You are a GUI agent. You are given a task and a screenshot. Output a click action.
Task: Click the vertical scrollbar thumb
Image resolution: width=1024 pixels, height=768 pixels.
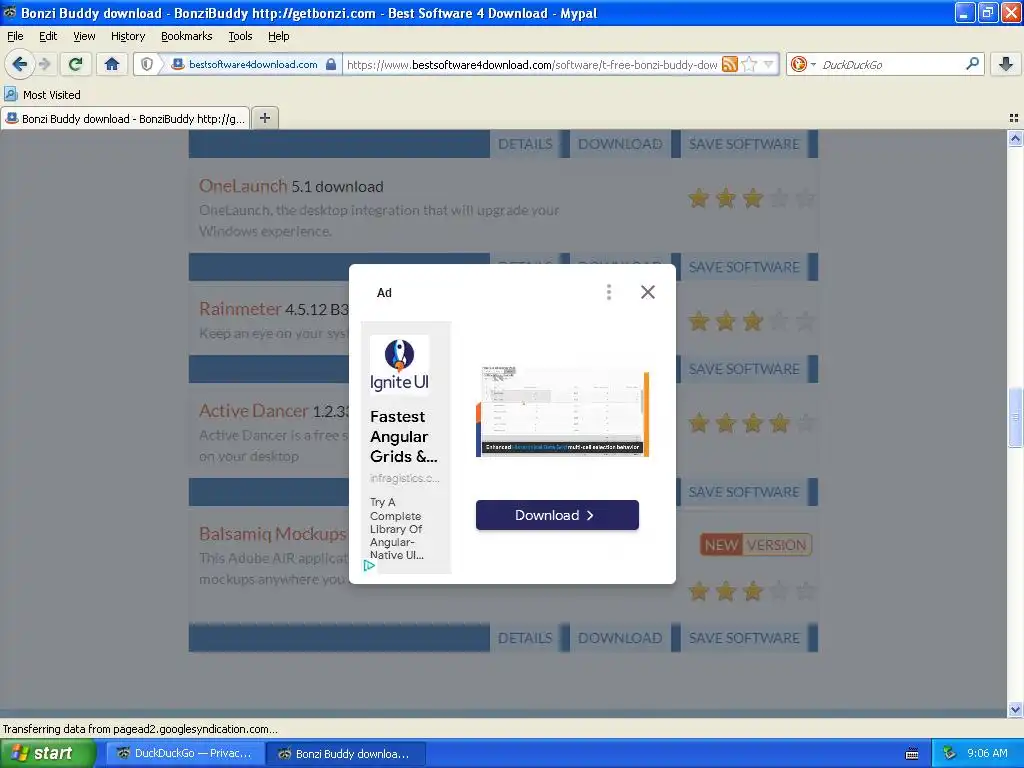1015,417
